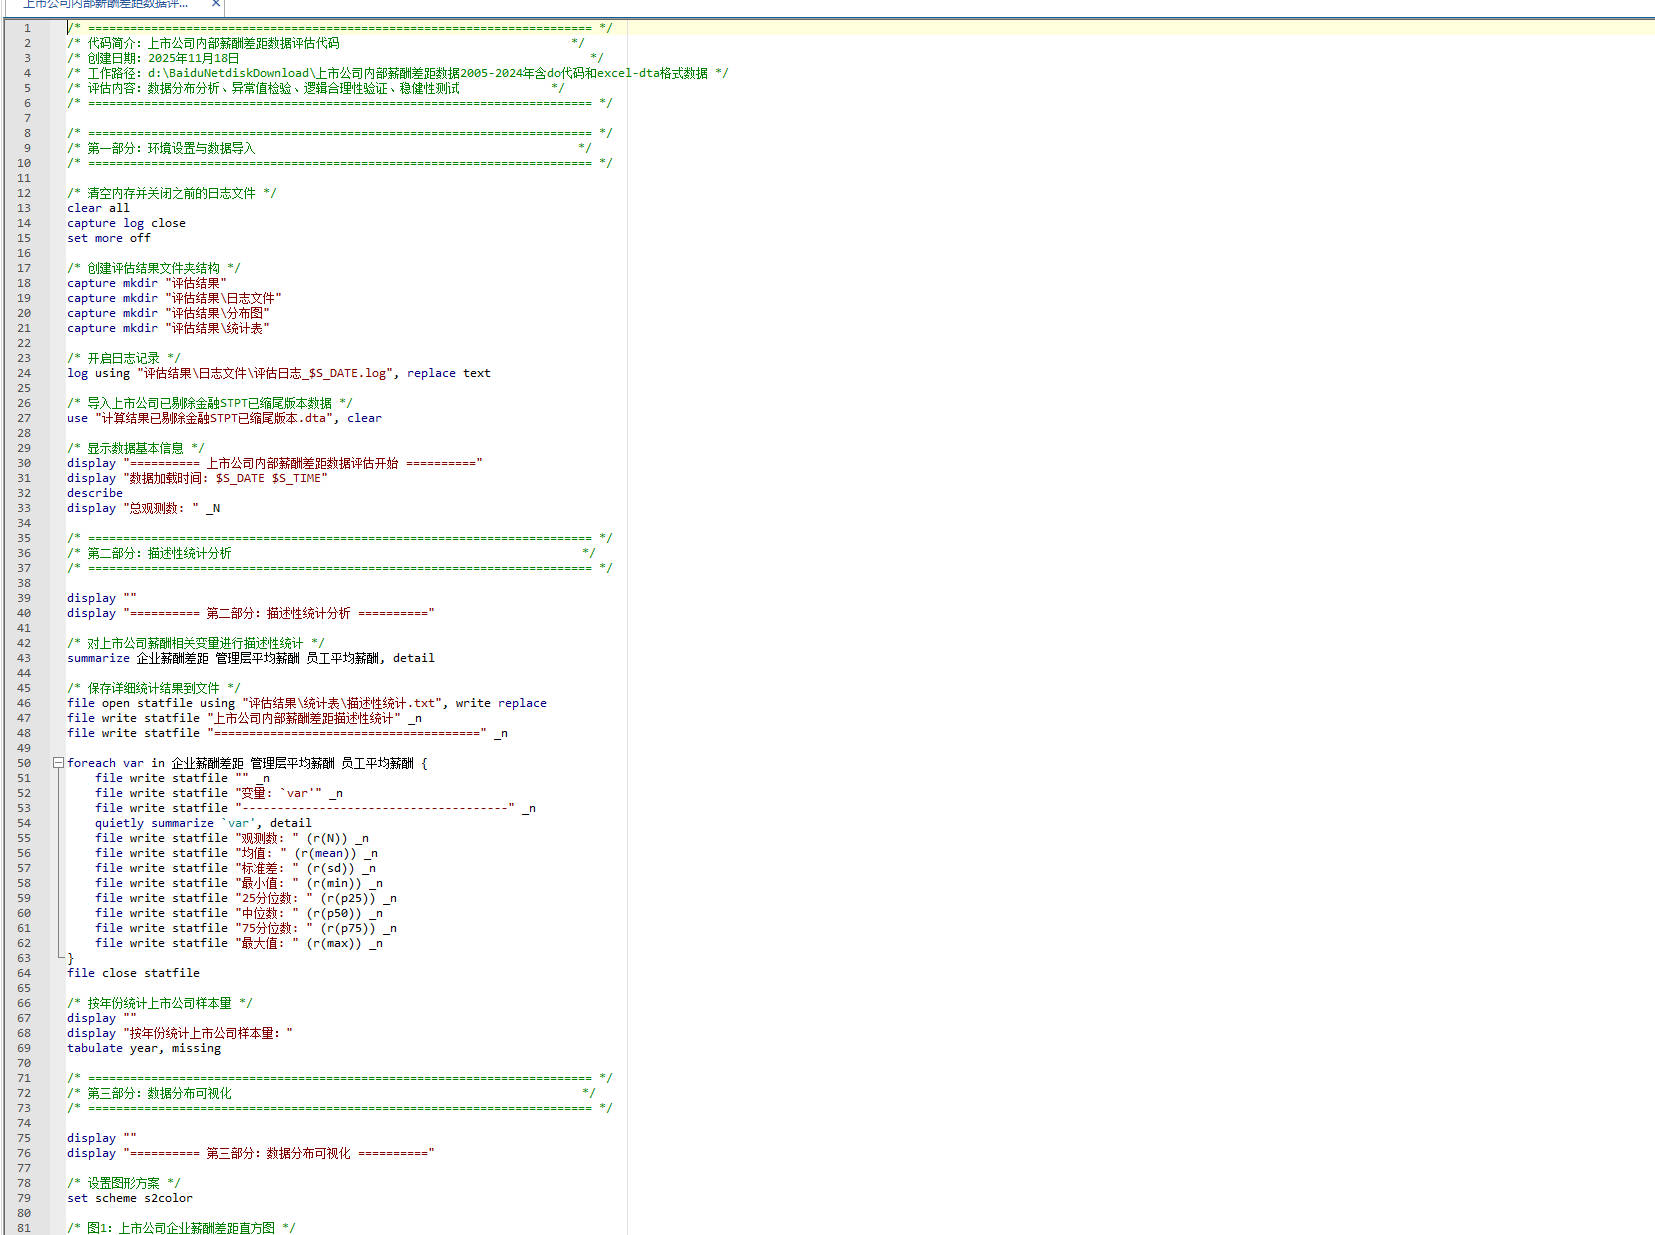Click the file write line '观测数: ' (r(N))
Image resolution: width=1655 pixels, height=1235 pixels.
coord(232,838)
